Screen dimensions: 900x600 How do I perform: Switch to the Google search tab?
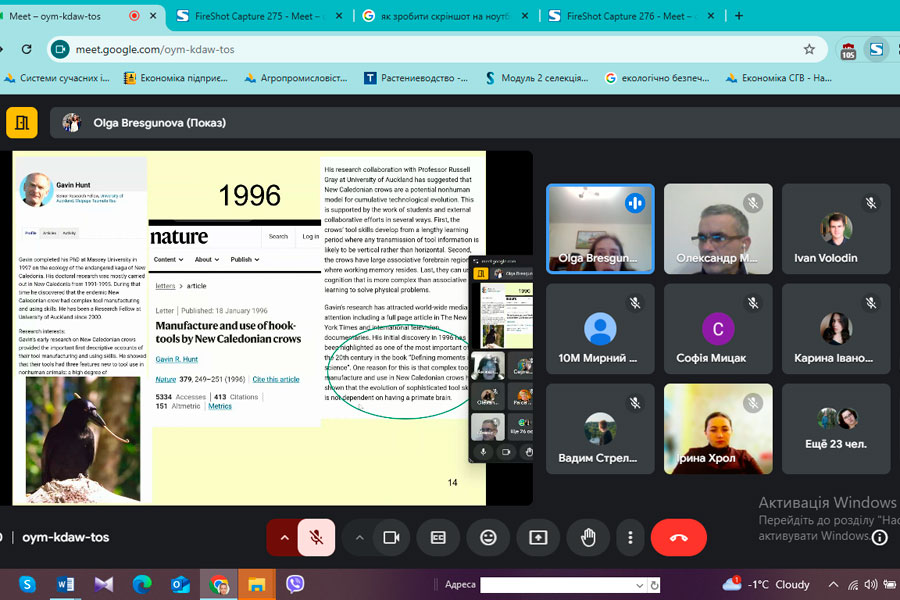coord(440,16)
